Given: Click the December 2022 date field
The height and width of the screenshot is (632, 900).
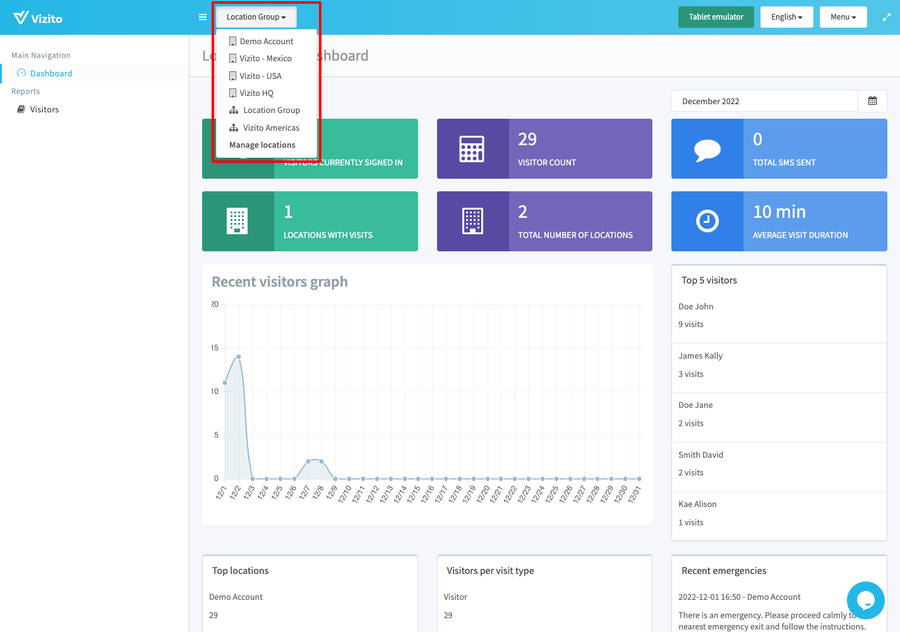Looking at the screenshot, I should (x=764, y=101).
